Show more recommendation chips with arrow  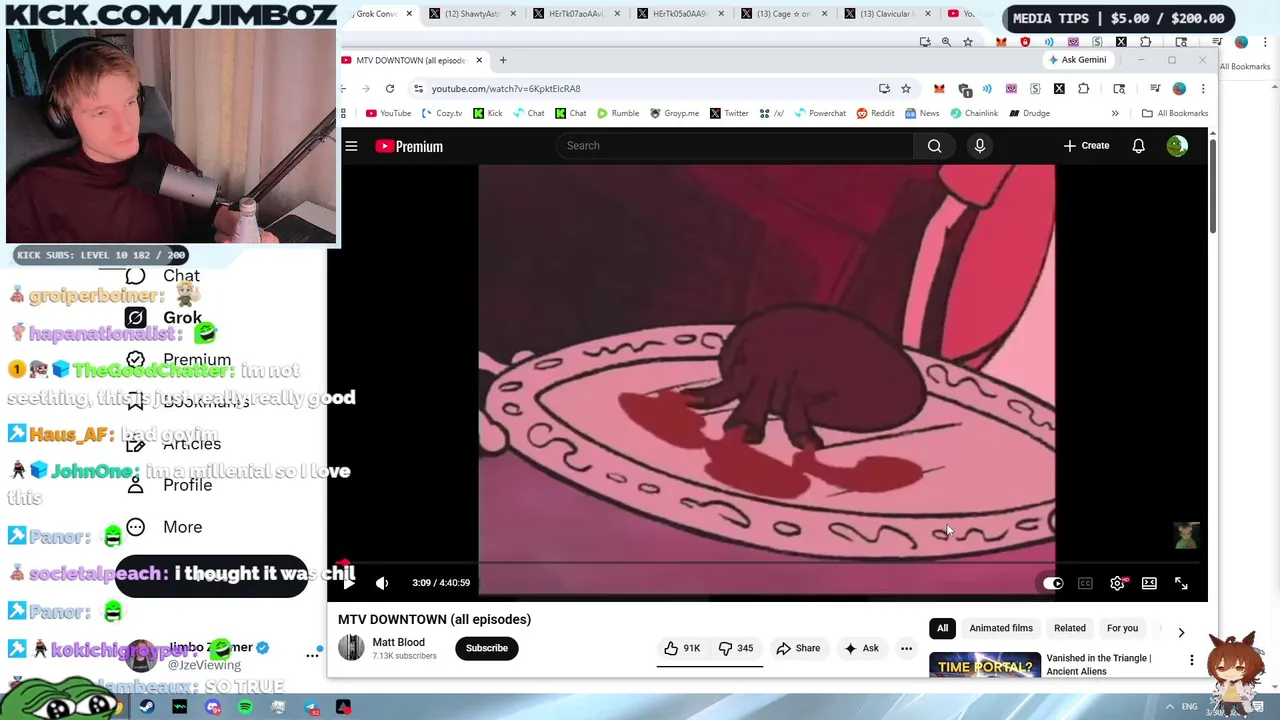click(1181, 632)
